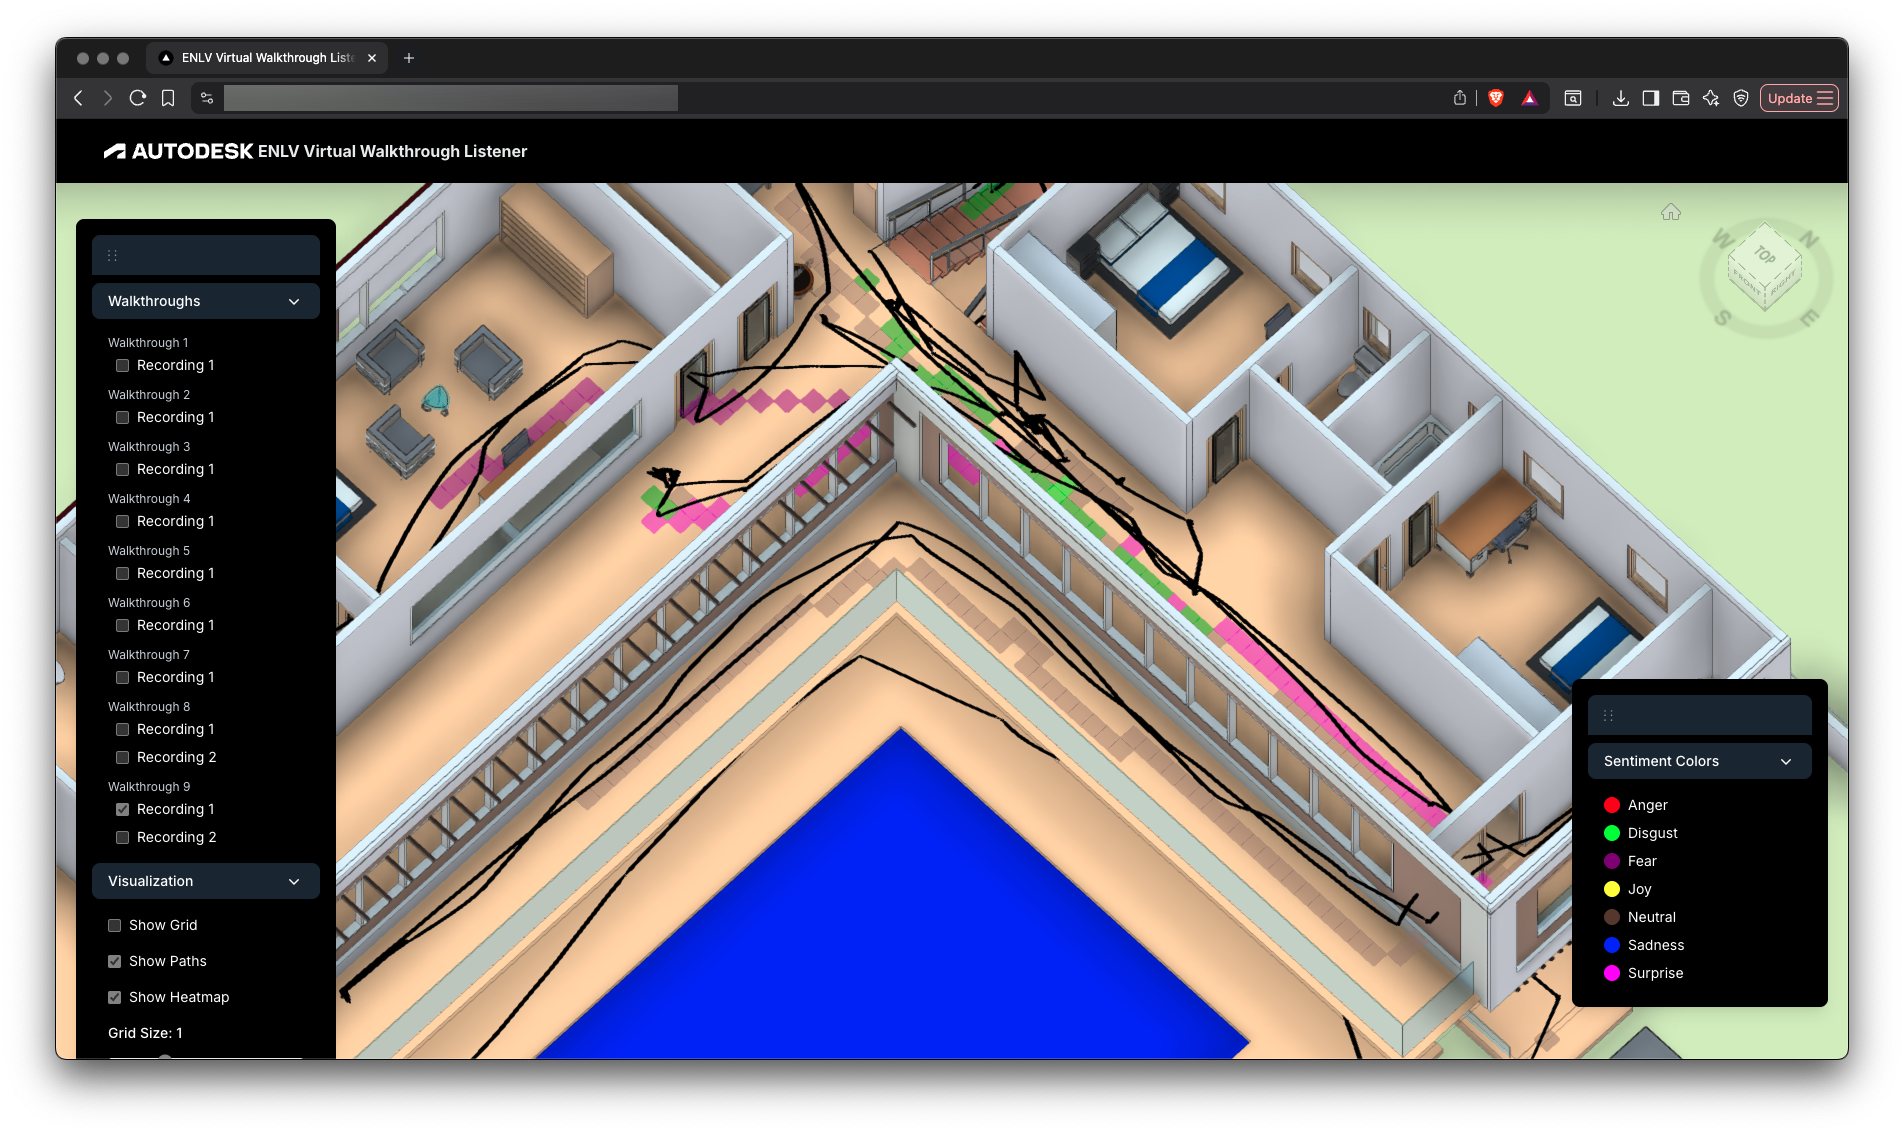
Task: Open a new browser tab
Action: 409,58
